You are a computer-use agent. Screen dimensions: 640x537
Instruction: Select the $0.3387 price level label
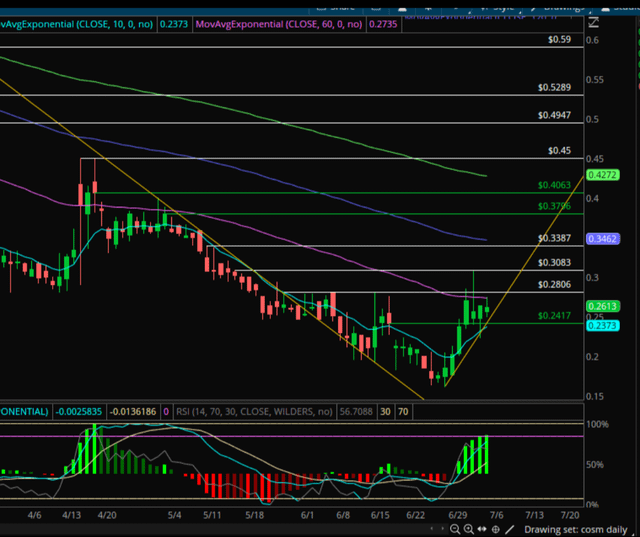pos(554,238)
